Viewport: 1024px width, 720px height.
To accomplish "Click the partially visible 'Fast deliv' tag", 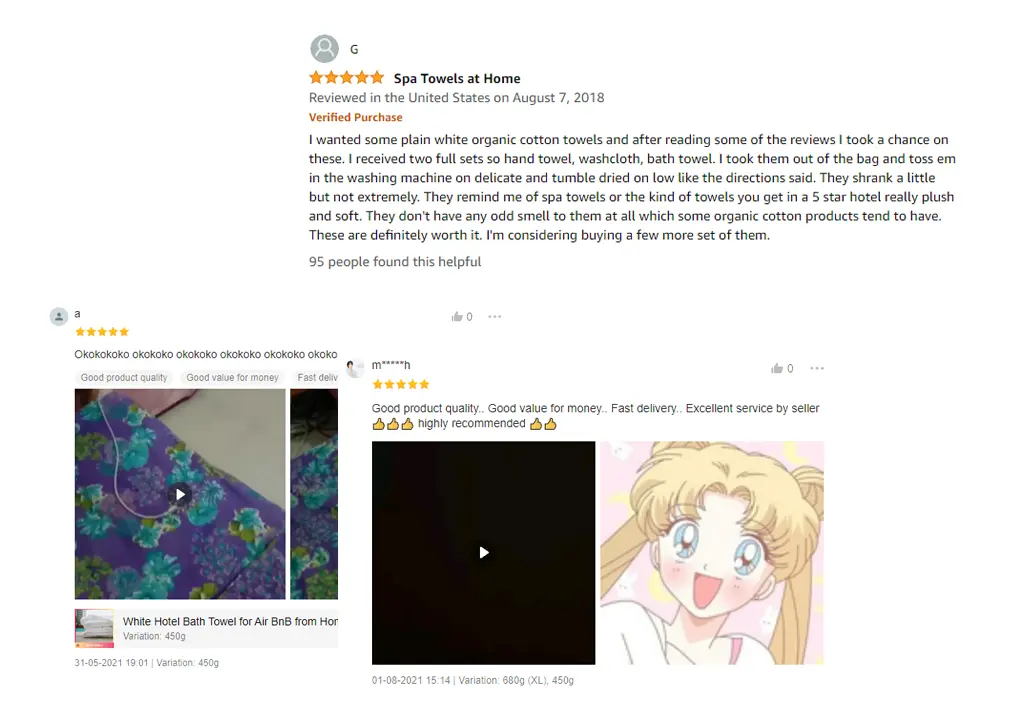I will coord(316,378).
